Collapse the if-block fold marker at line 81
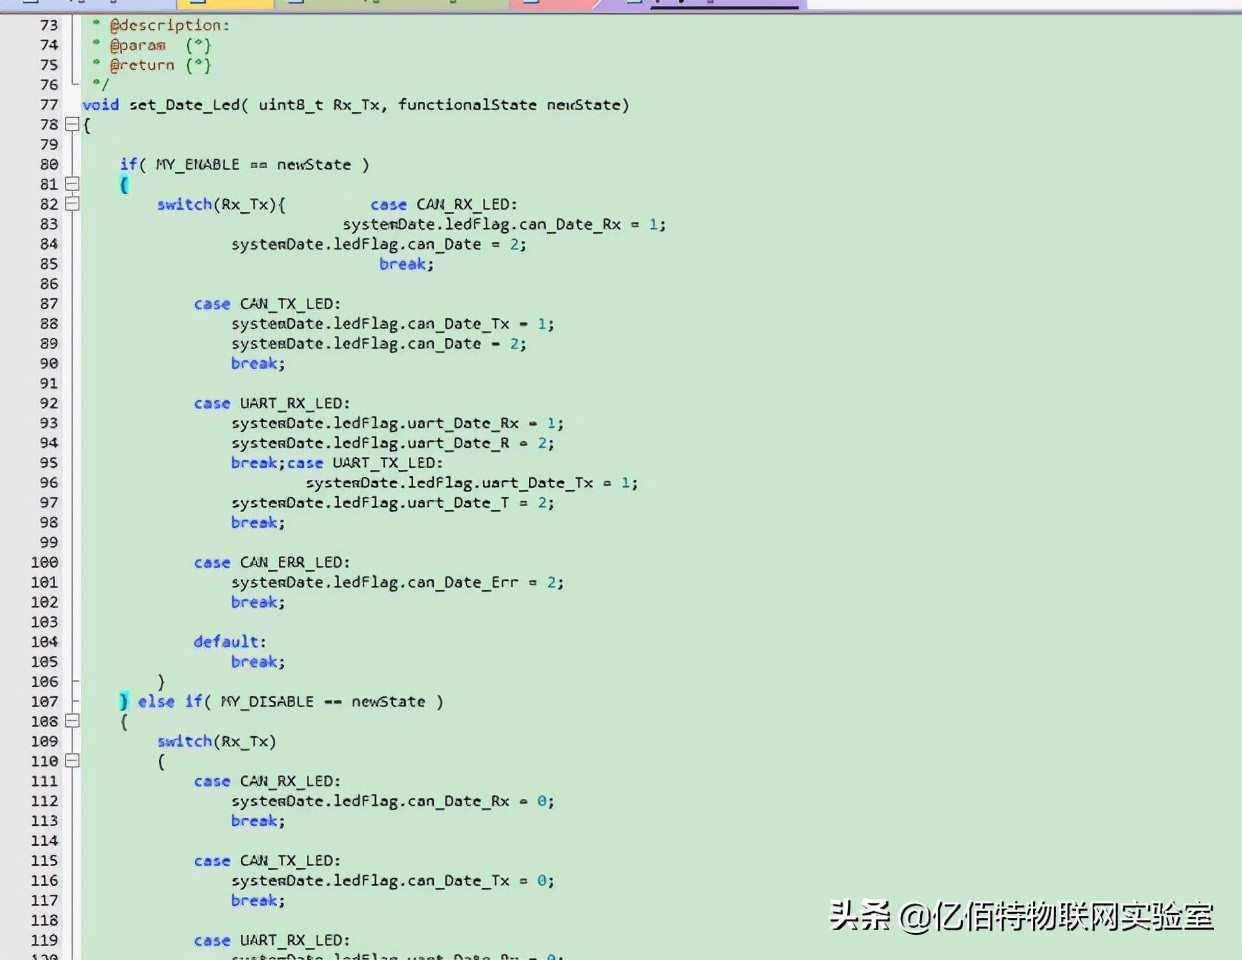1242x960 pixels. pyautogui.click(x=72, y=184)
